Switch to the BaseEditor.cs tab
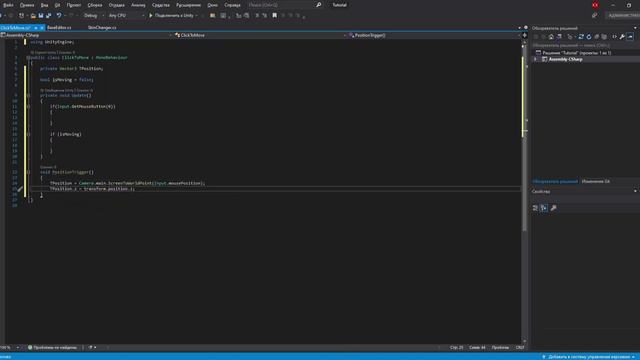The image size is (640, 360). [x=59, y=27]
